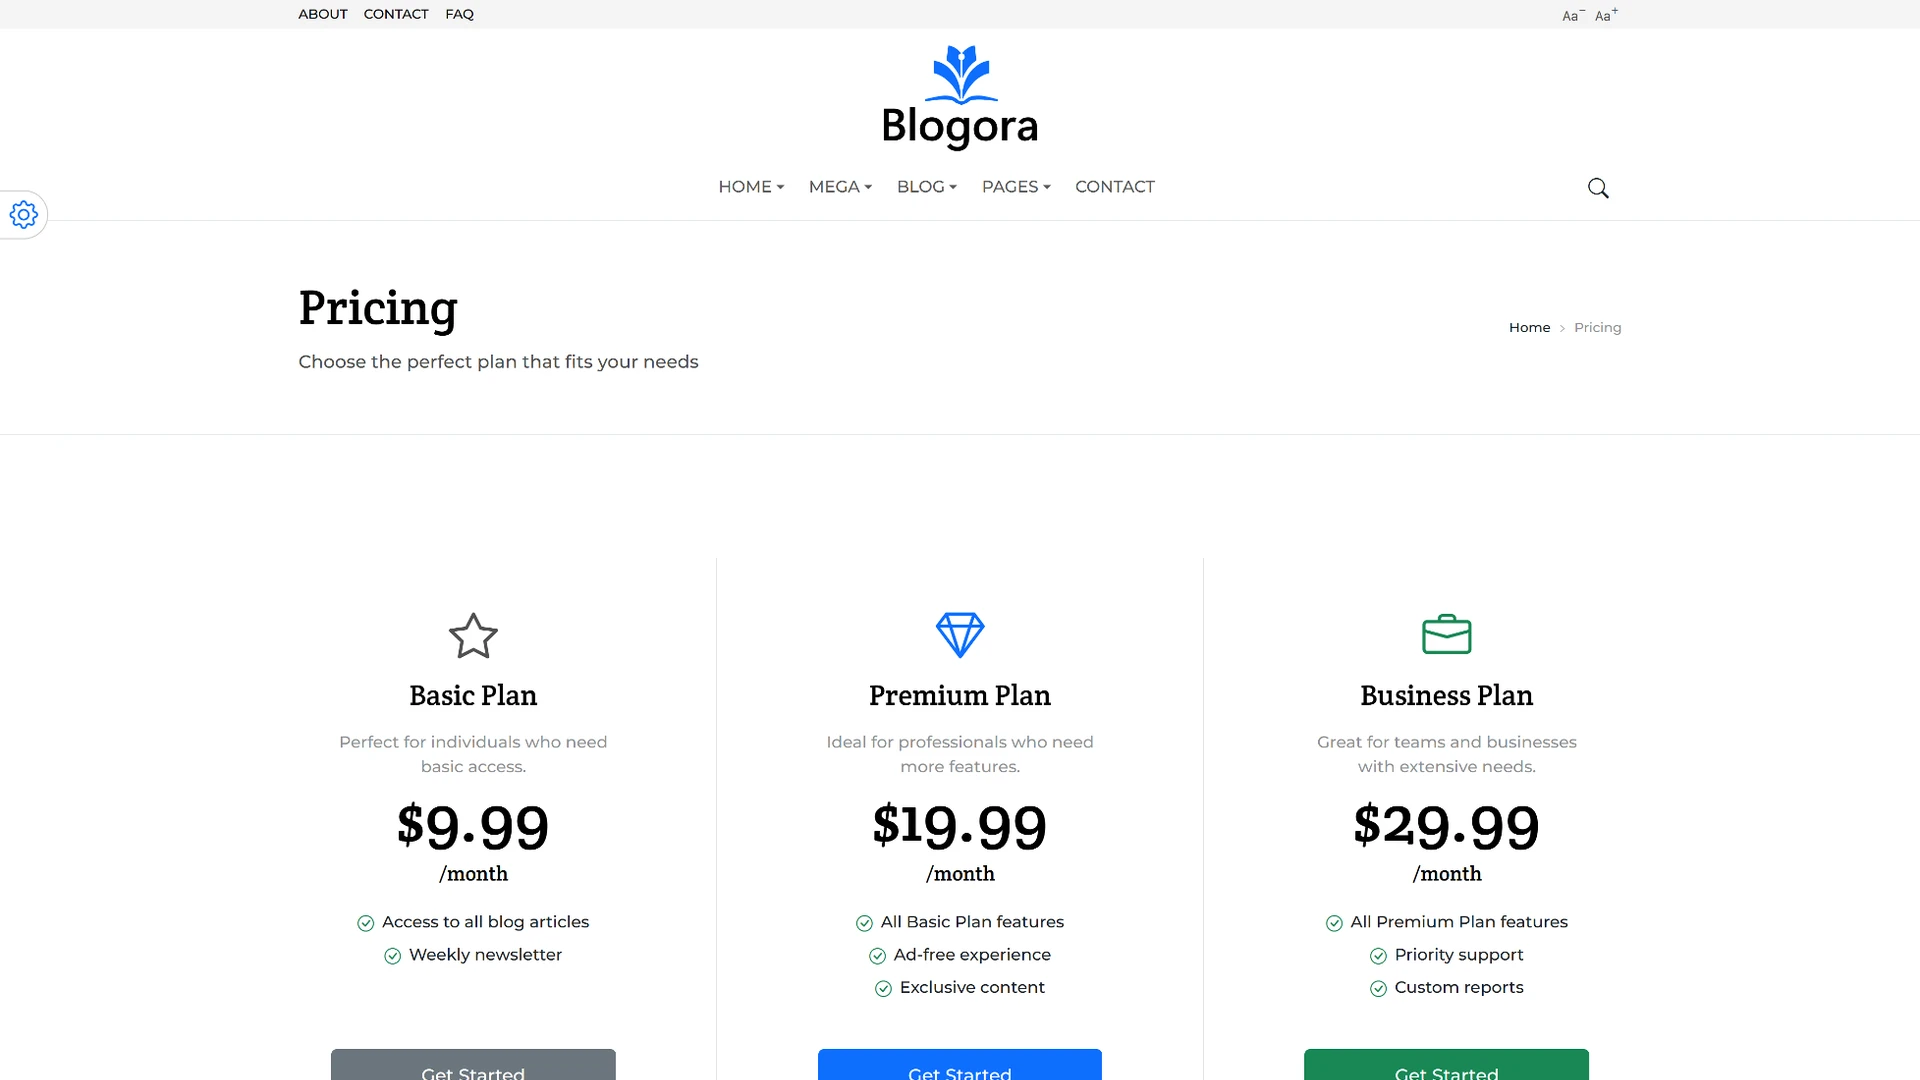
Task: Click checkmark beside Ad-free experience
Action: pyautogui.click(x=878, y=956)
